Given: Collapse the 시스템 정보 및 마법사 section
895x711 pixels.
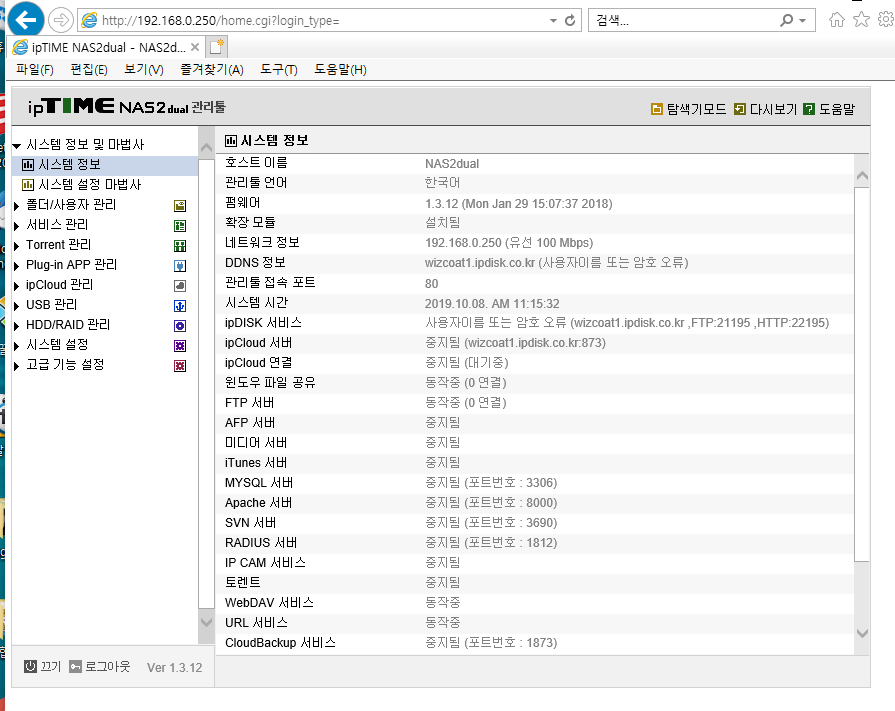Looking at the screenshot, I should click(17, 146).
